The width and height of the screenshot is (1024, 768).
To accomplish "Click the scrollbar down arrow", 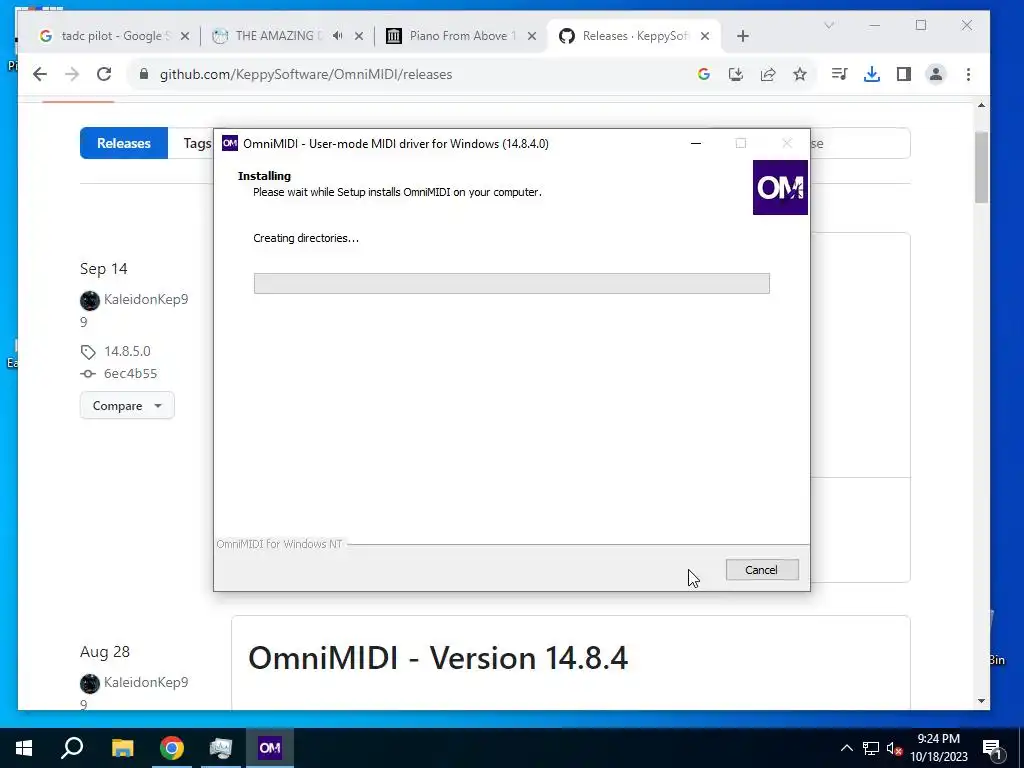I will click(982, 701).
